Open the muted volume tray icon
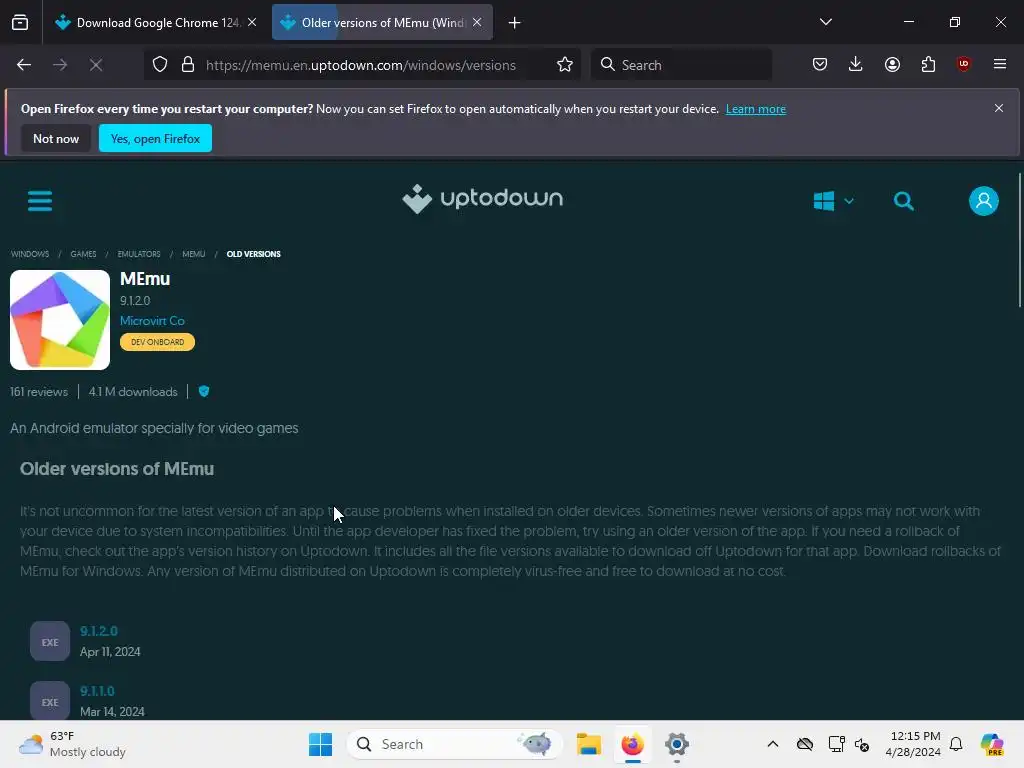Image resolution: width=1024 pixels, height=768 pixels. [x=862, y=744]
